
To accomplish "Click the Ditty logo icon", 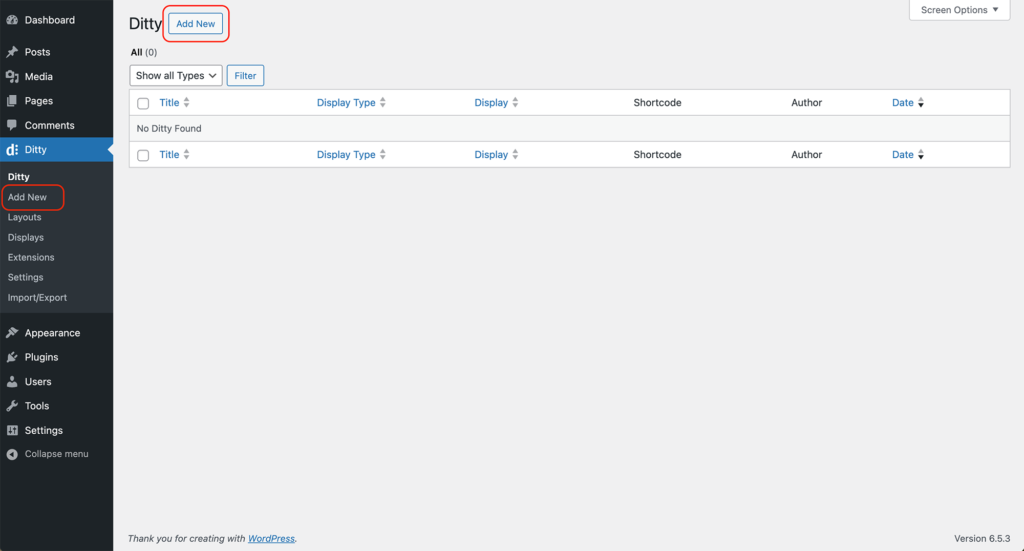I will click(12, 150).
